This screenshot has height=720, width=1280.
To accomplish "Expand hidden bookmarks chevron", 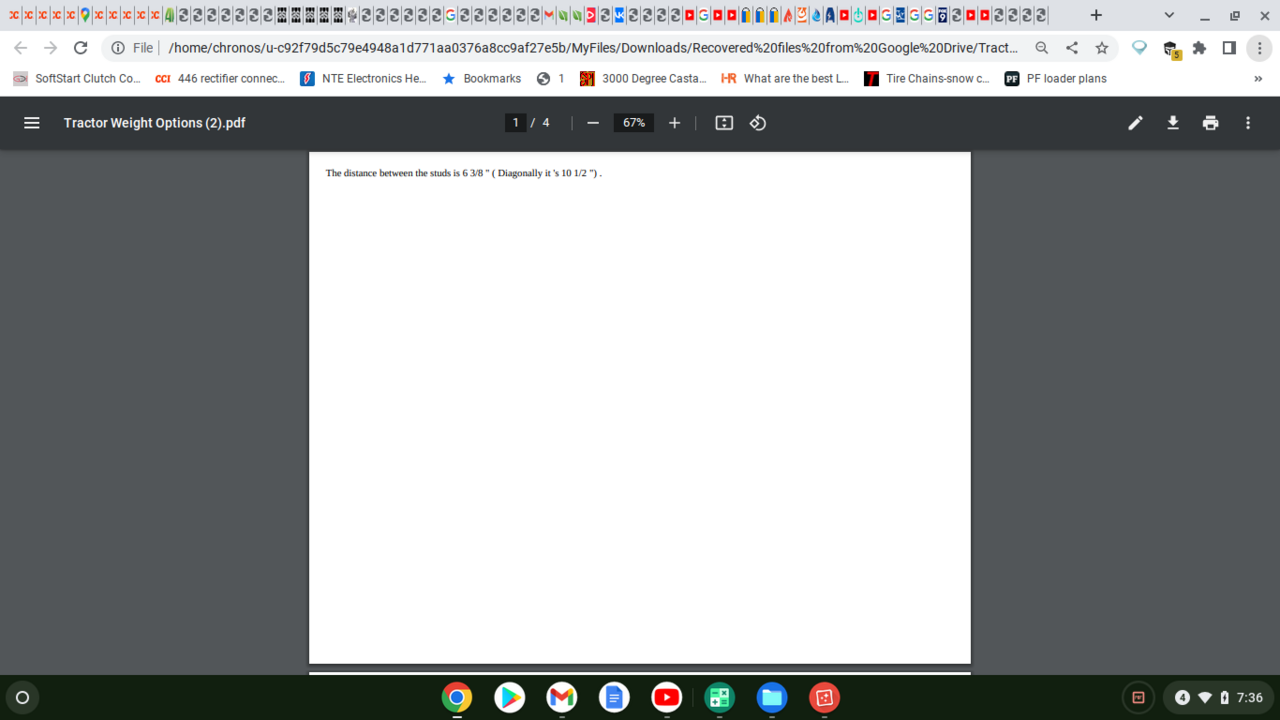I will [1258, 79].
